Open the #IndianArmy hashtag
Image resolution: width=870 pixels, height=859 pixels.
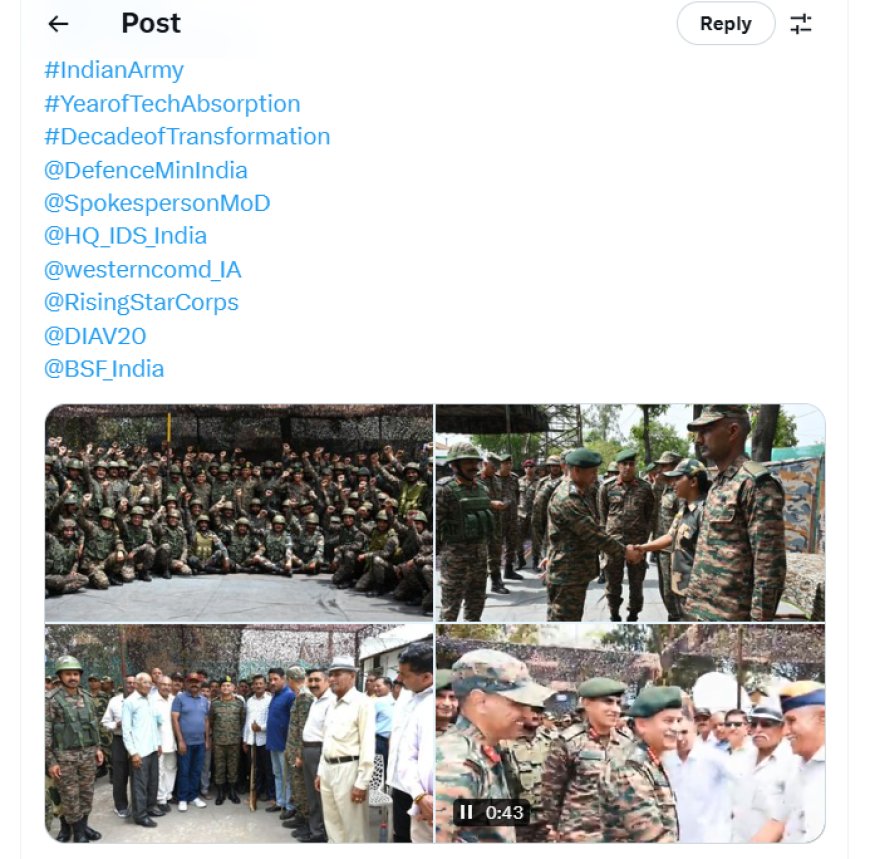[114, 70]
